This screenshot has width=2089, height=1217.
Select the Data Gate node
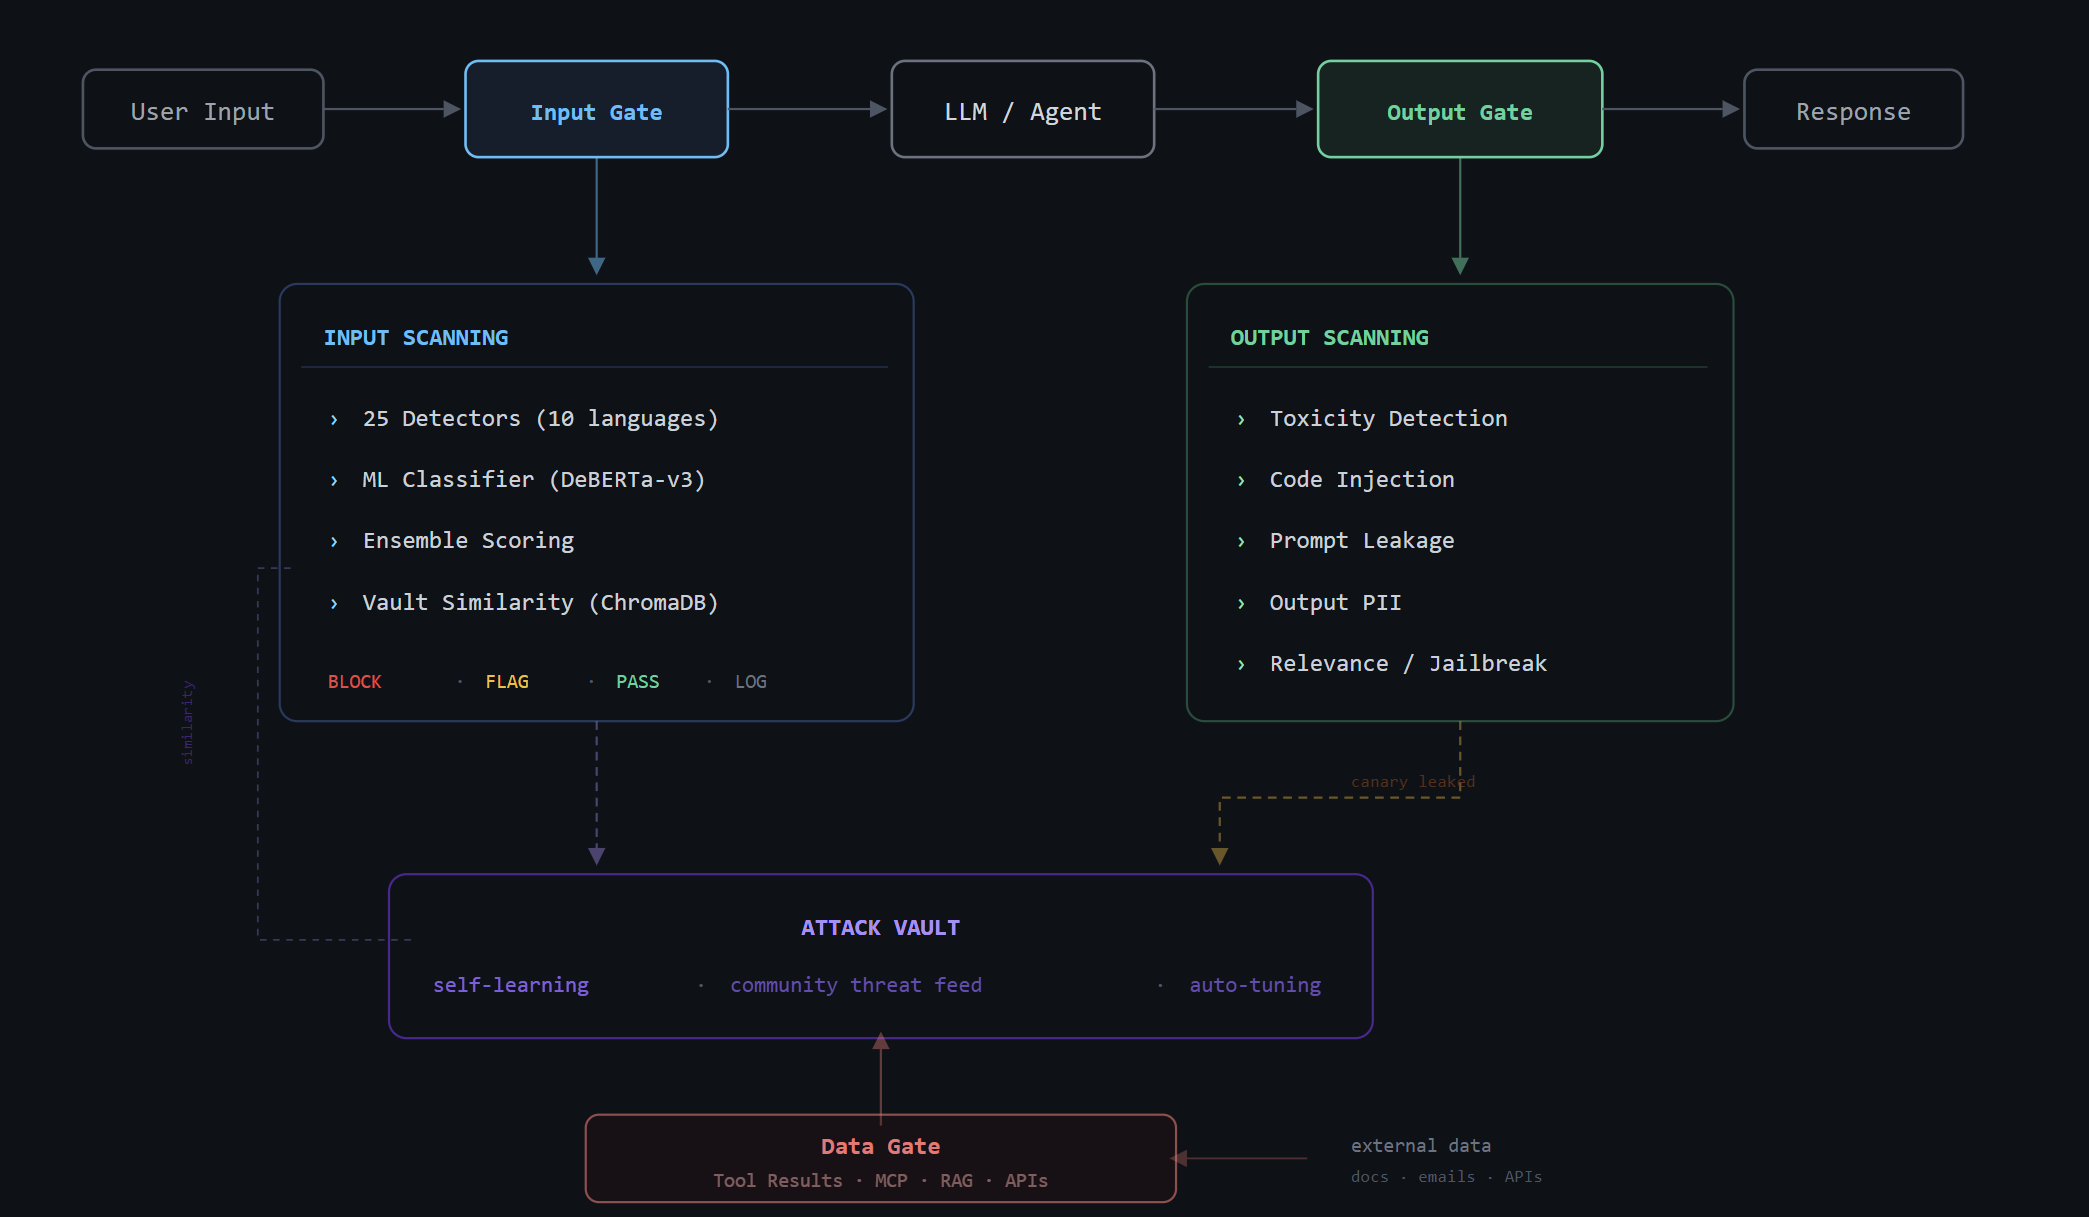[880, 1146]
